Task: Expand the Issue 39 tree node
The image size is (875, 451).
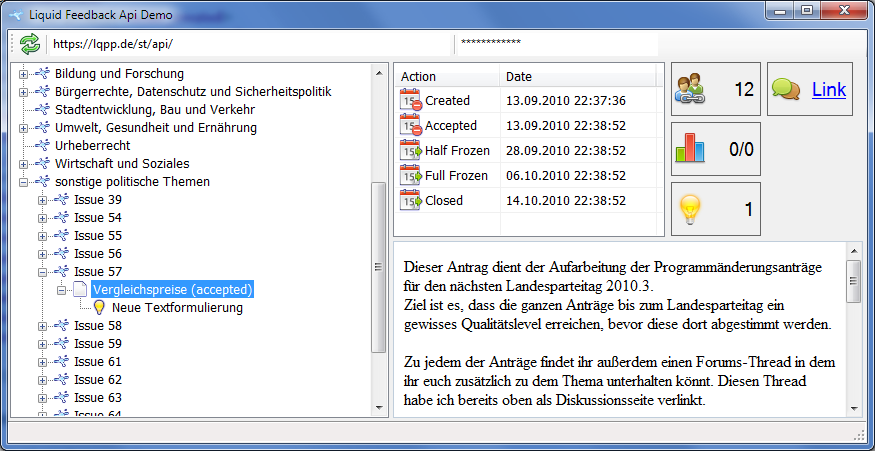Action: (42, 200)
